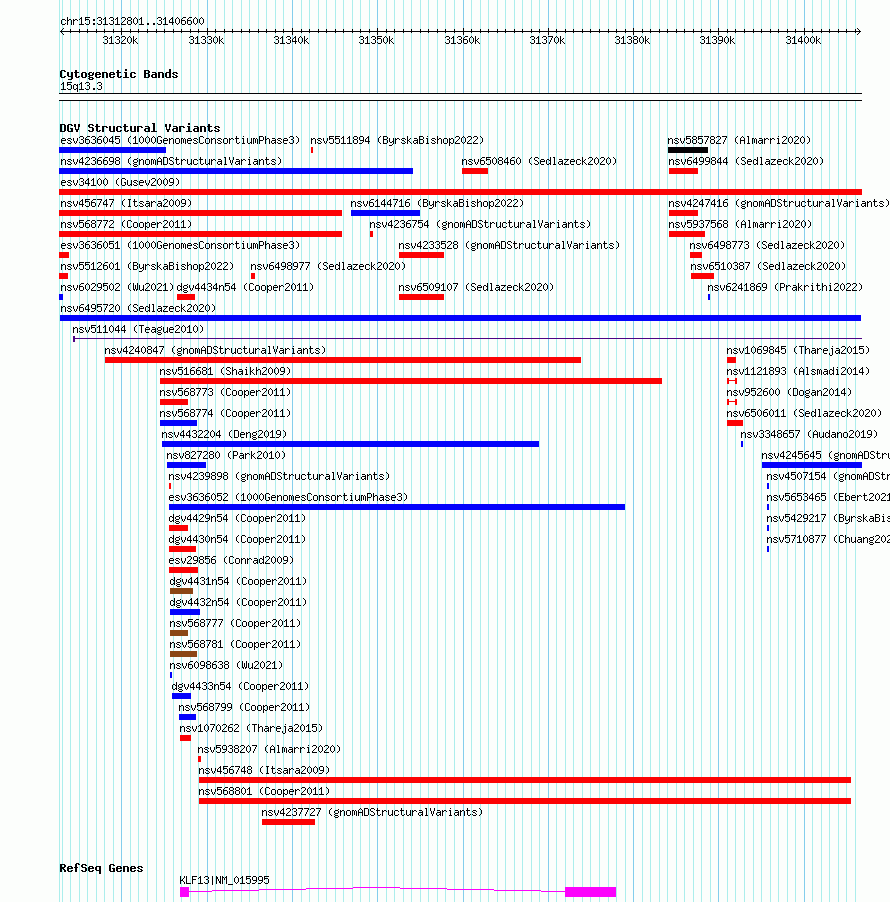Open the nsv6241869 (Prakrithi2022) label

[x=785, y=287]
